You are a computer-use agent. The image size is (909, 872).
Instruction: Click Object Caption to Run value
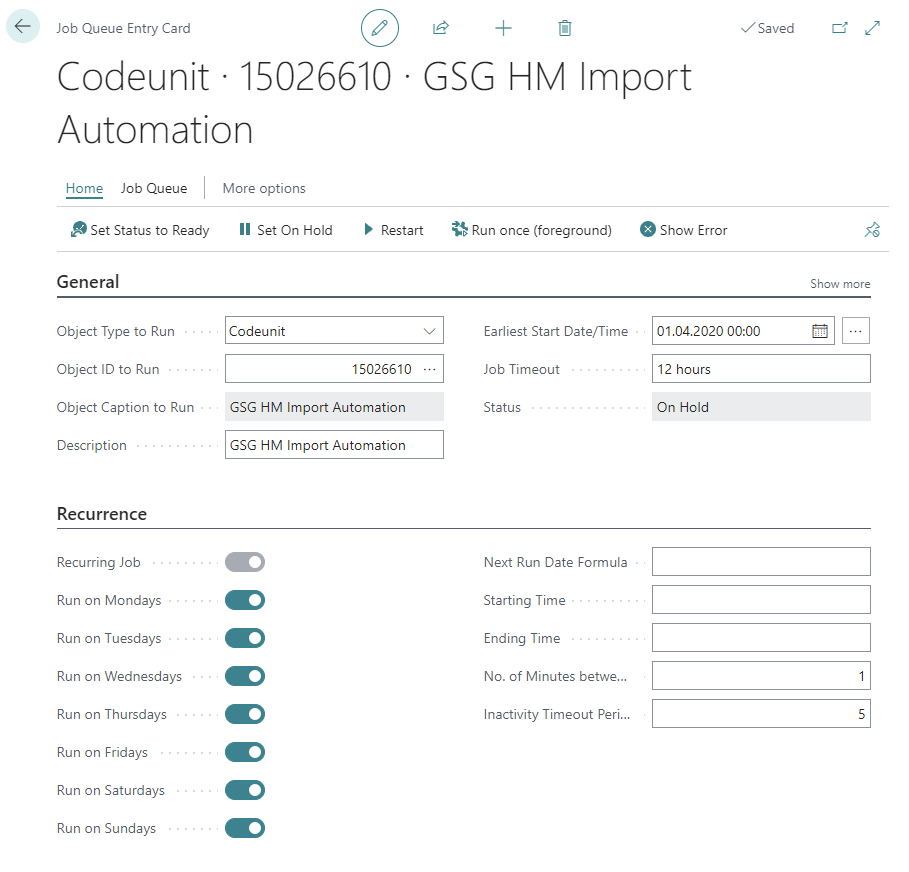pyautogui.click(x=334, y=406)
